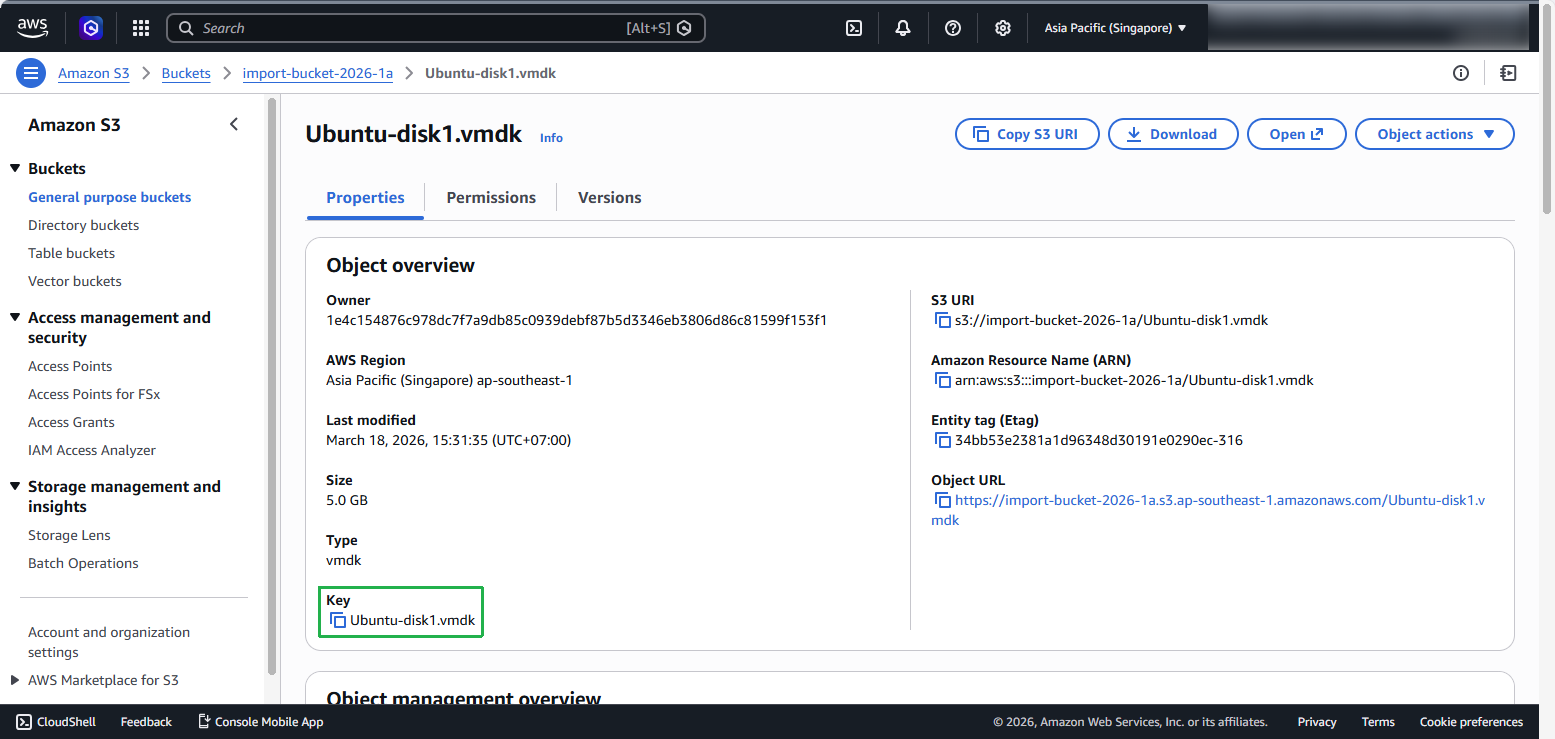This screenshot has height=739, width=1555.
Task: Open the side tools panel icon
Action: coord(1509,73)
